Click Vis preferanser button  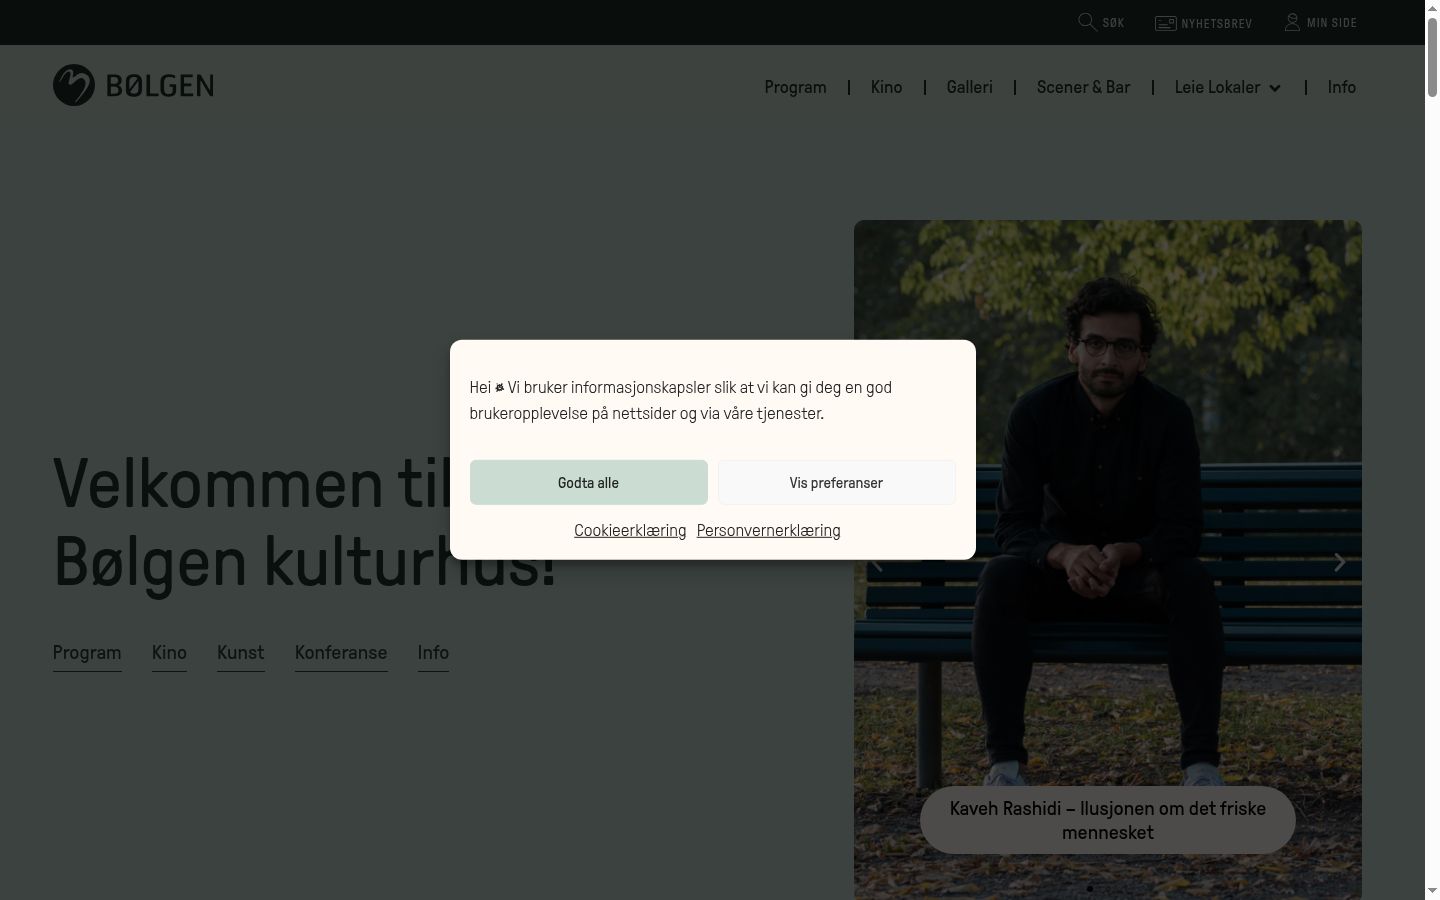(836, 482)
